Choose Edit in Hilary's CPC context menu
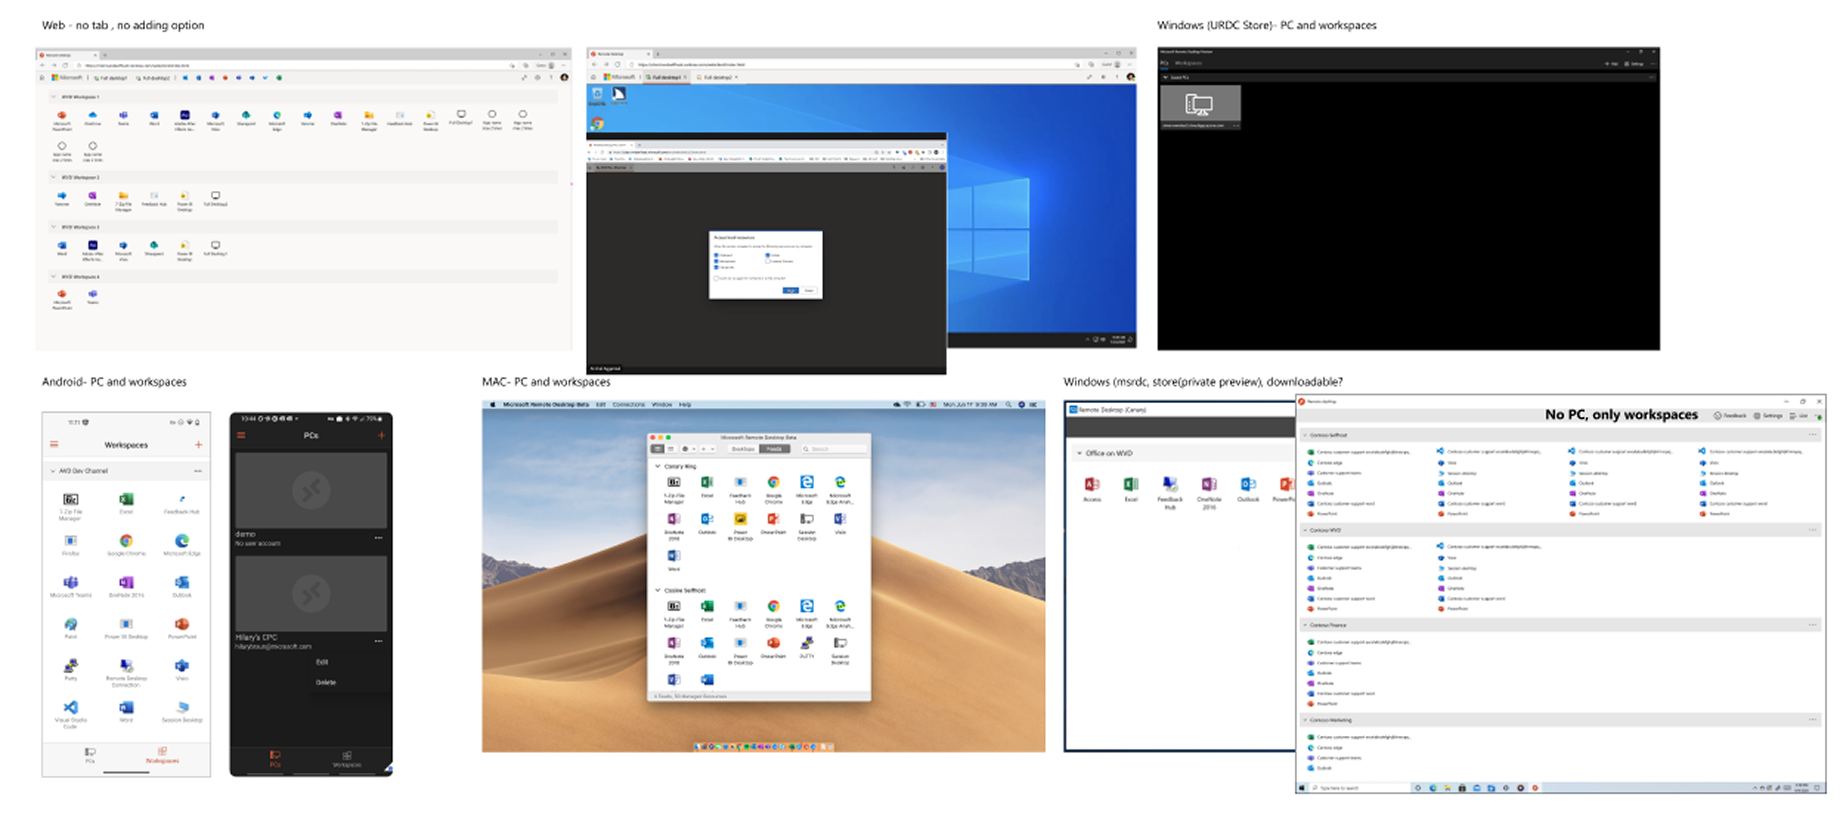This screenshot has height=817, width=1843. click(322, 662)
